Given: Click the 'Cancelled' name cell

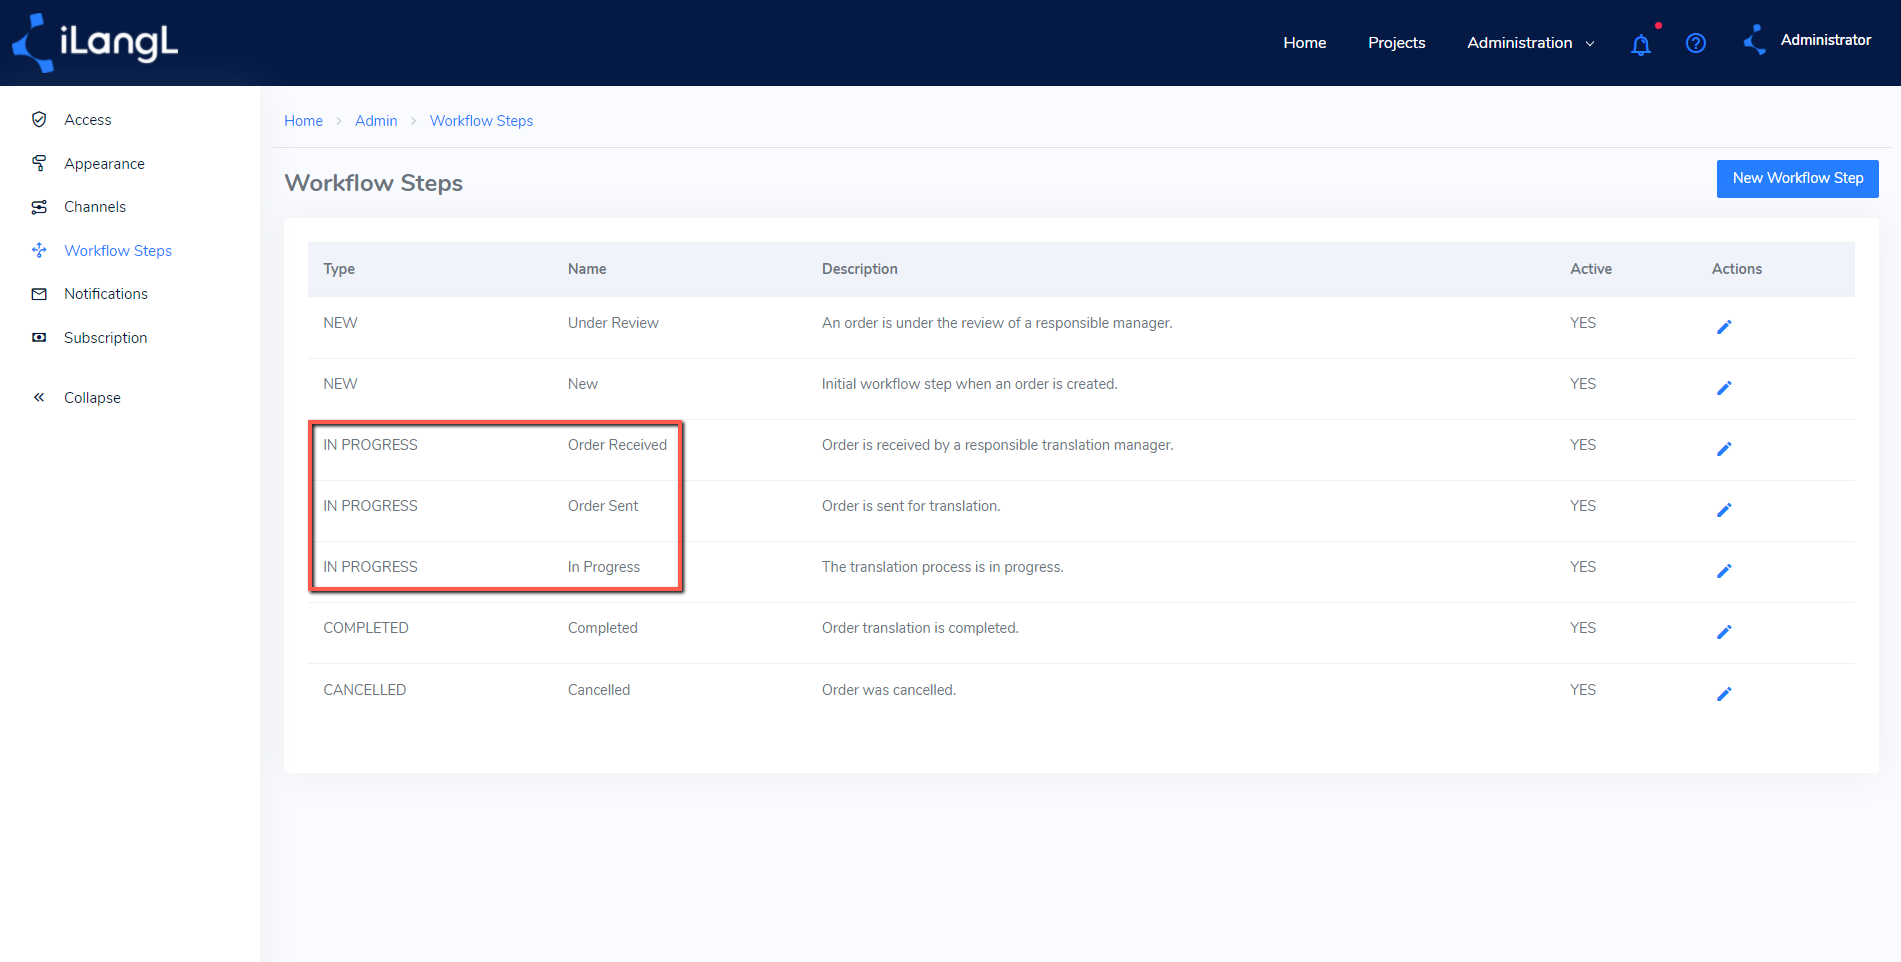Looking at the screenshot, I should pos(599,690).
